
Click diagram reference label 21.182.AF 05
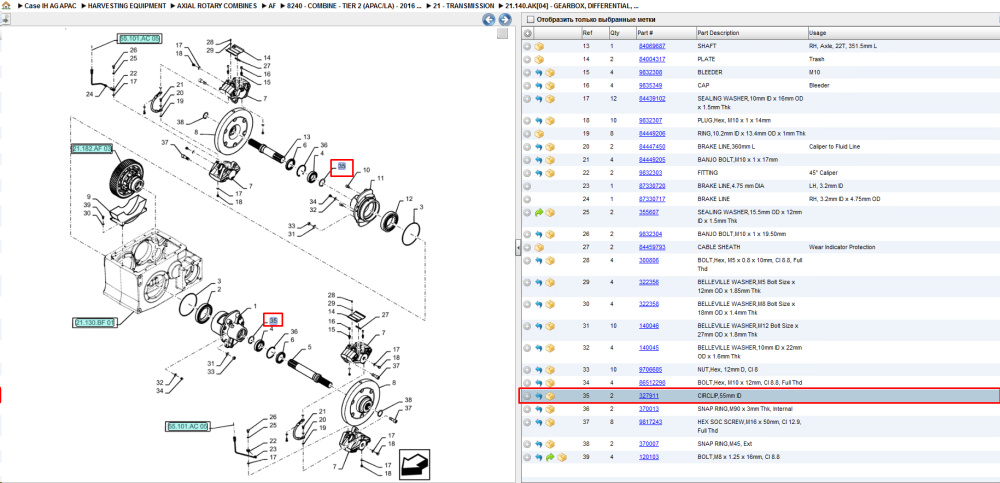tap(91, 149)
